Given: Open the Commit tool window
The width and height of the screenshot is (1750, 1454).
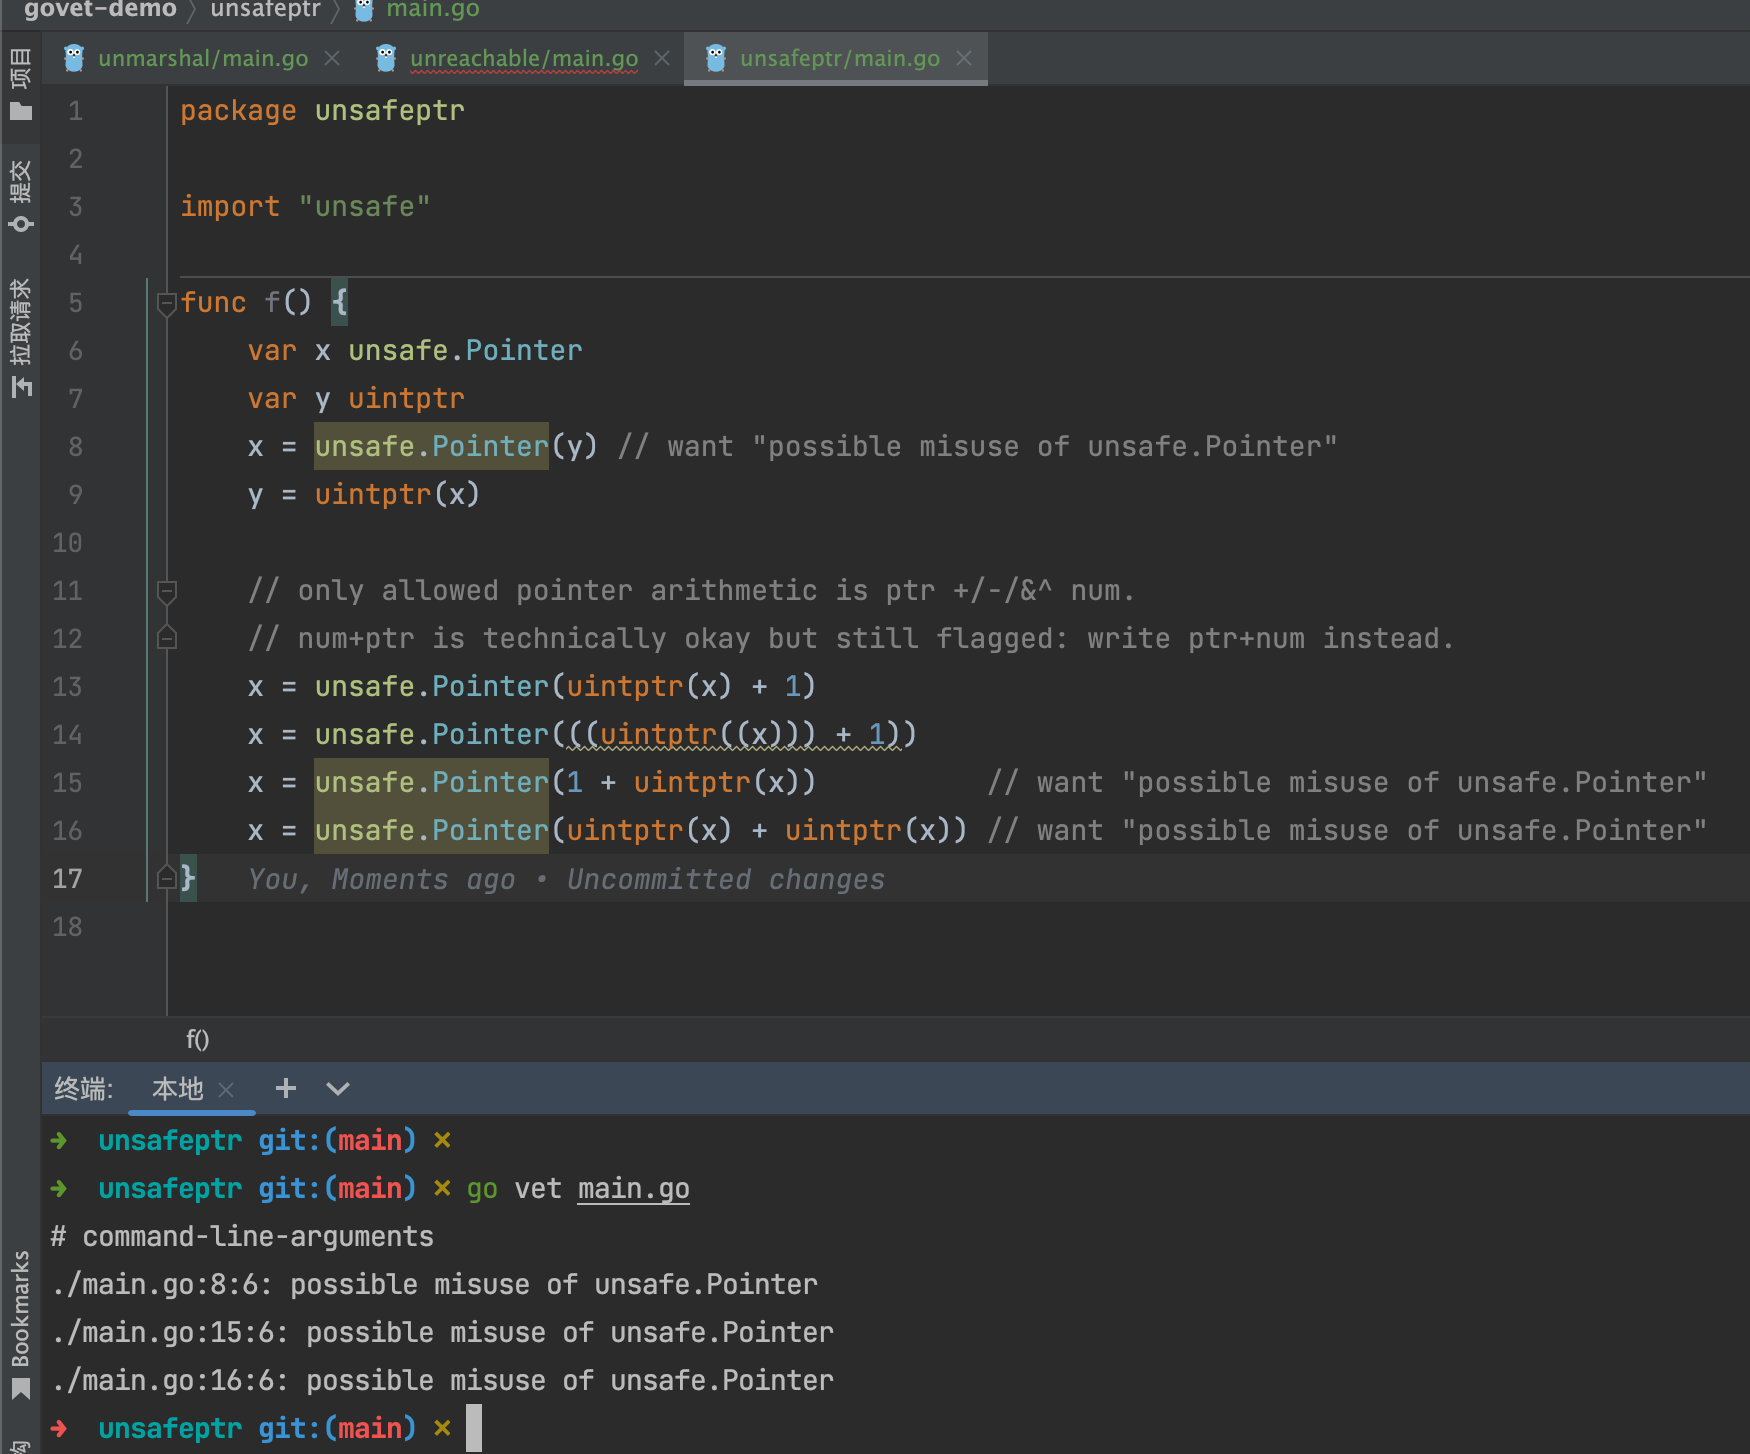Looking at the screenshot, I should (20, 196).
